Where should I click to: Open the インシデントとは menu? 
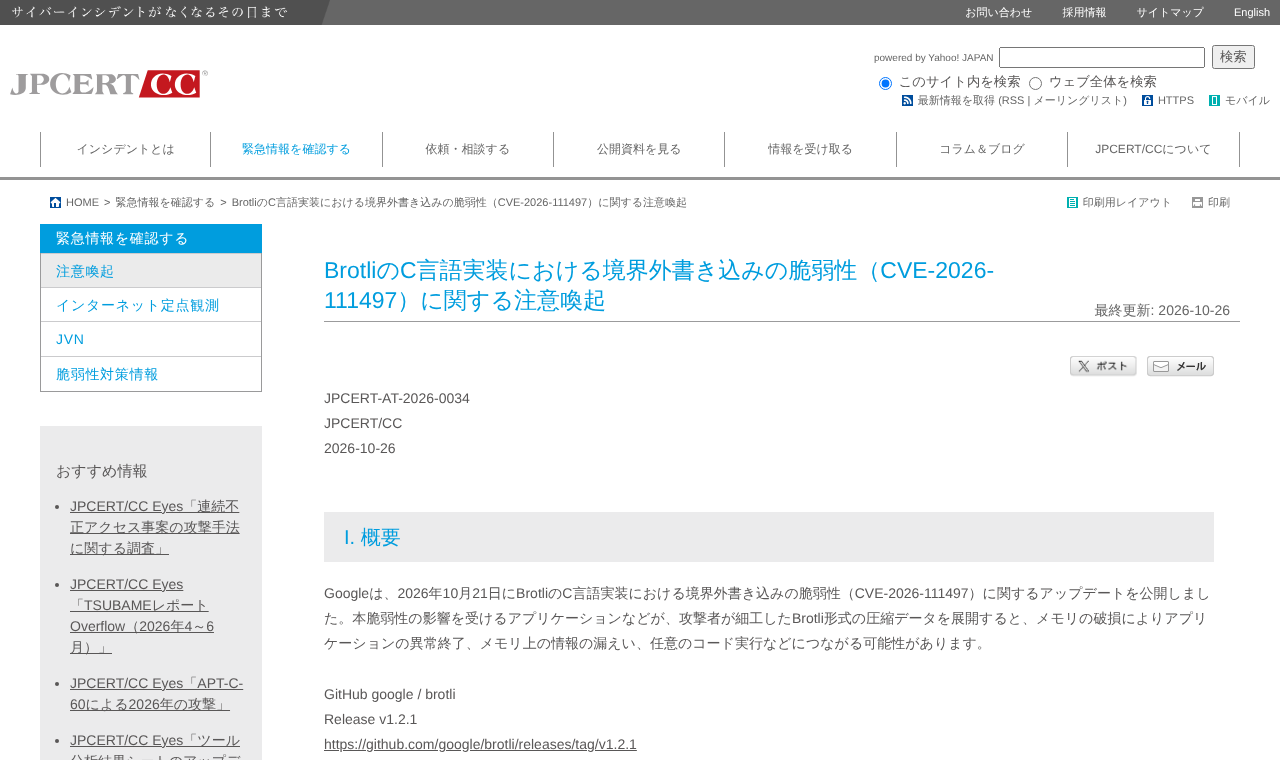click(x=125, y=149)
